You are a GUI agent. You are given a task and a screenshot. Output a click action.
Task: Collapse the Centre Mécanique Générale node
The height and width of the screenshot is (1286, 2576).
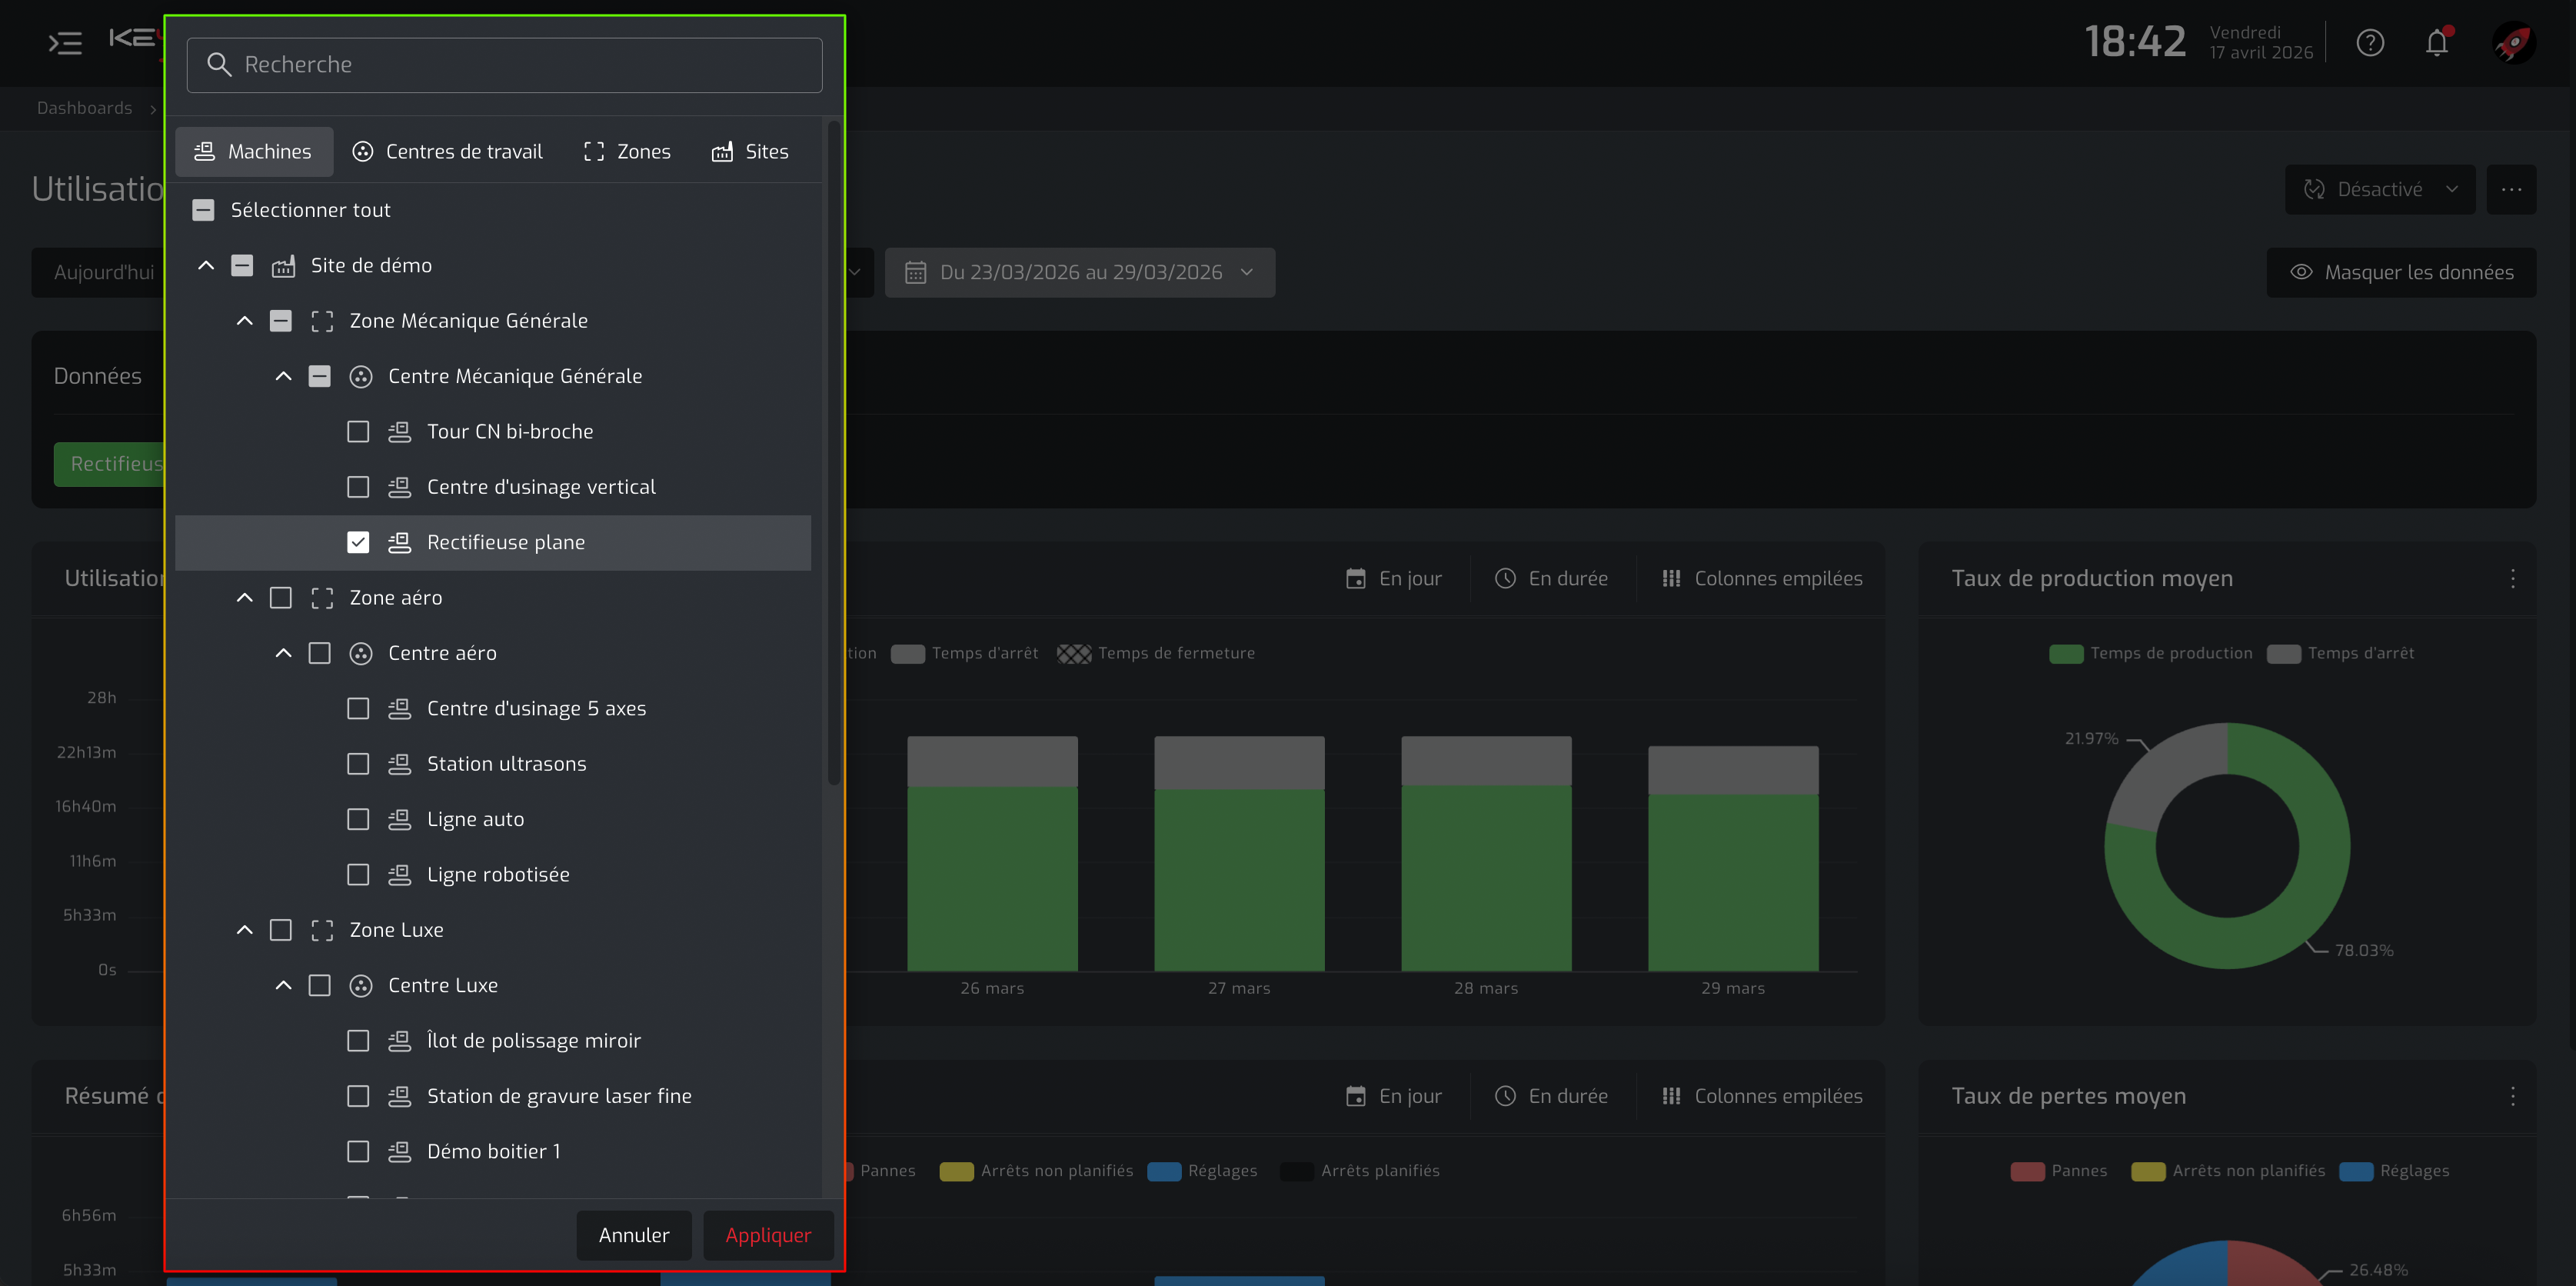pyautogui.click(x=284, y=377)
